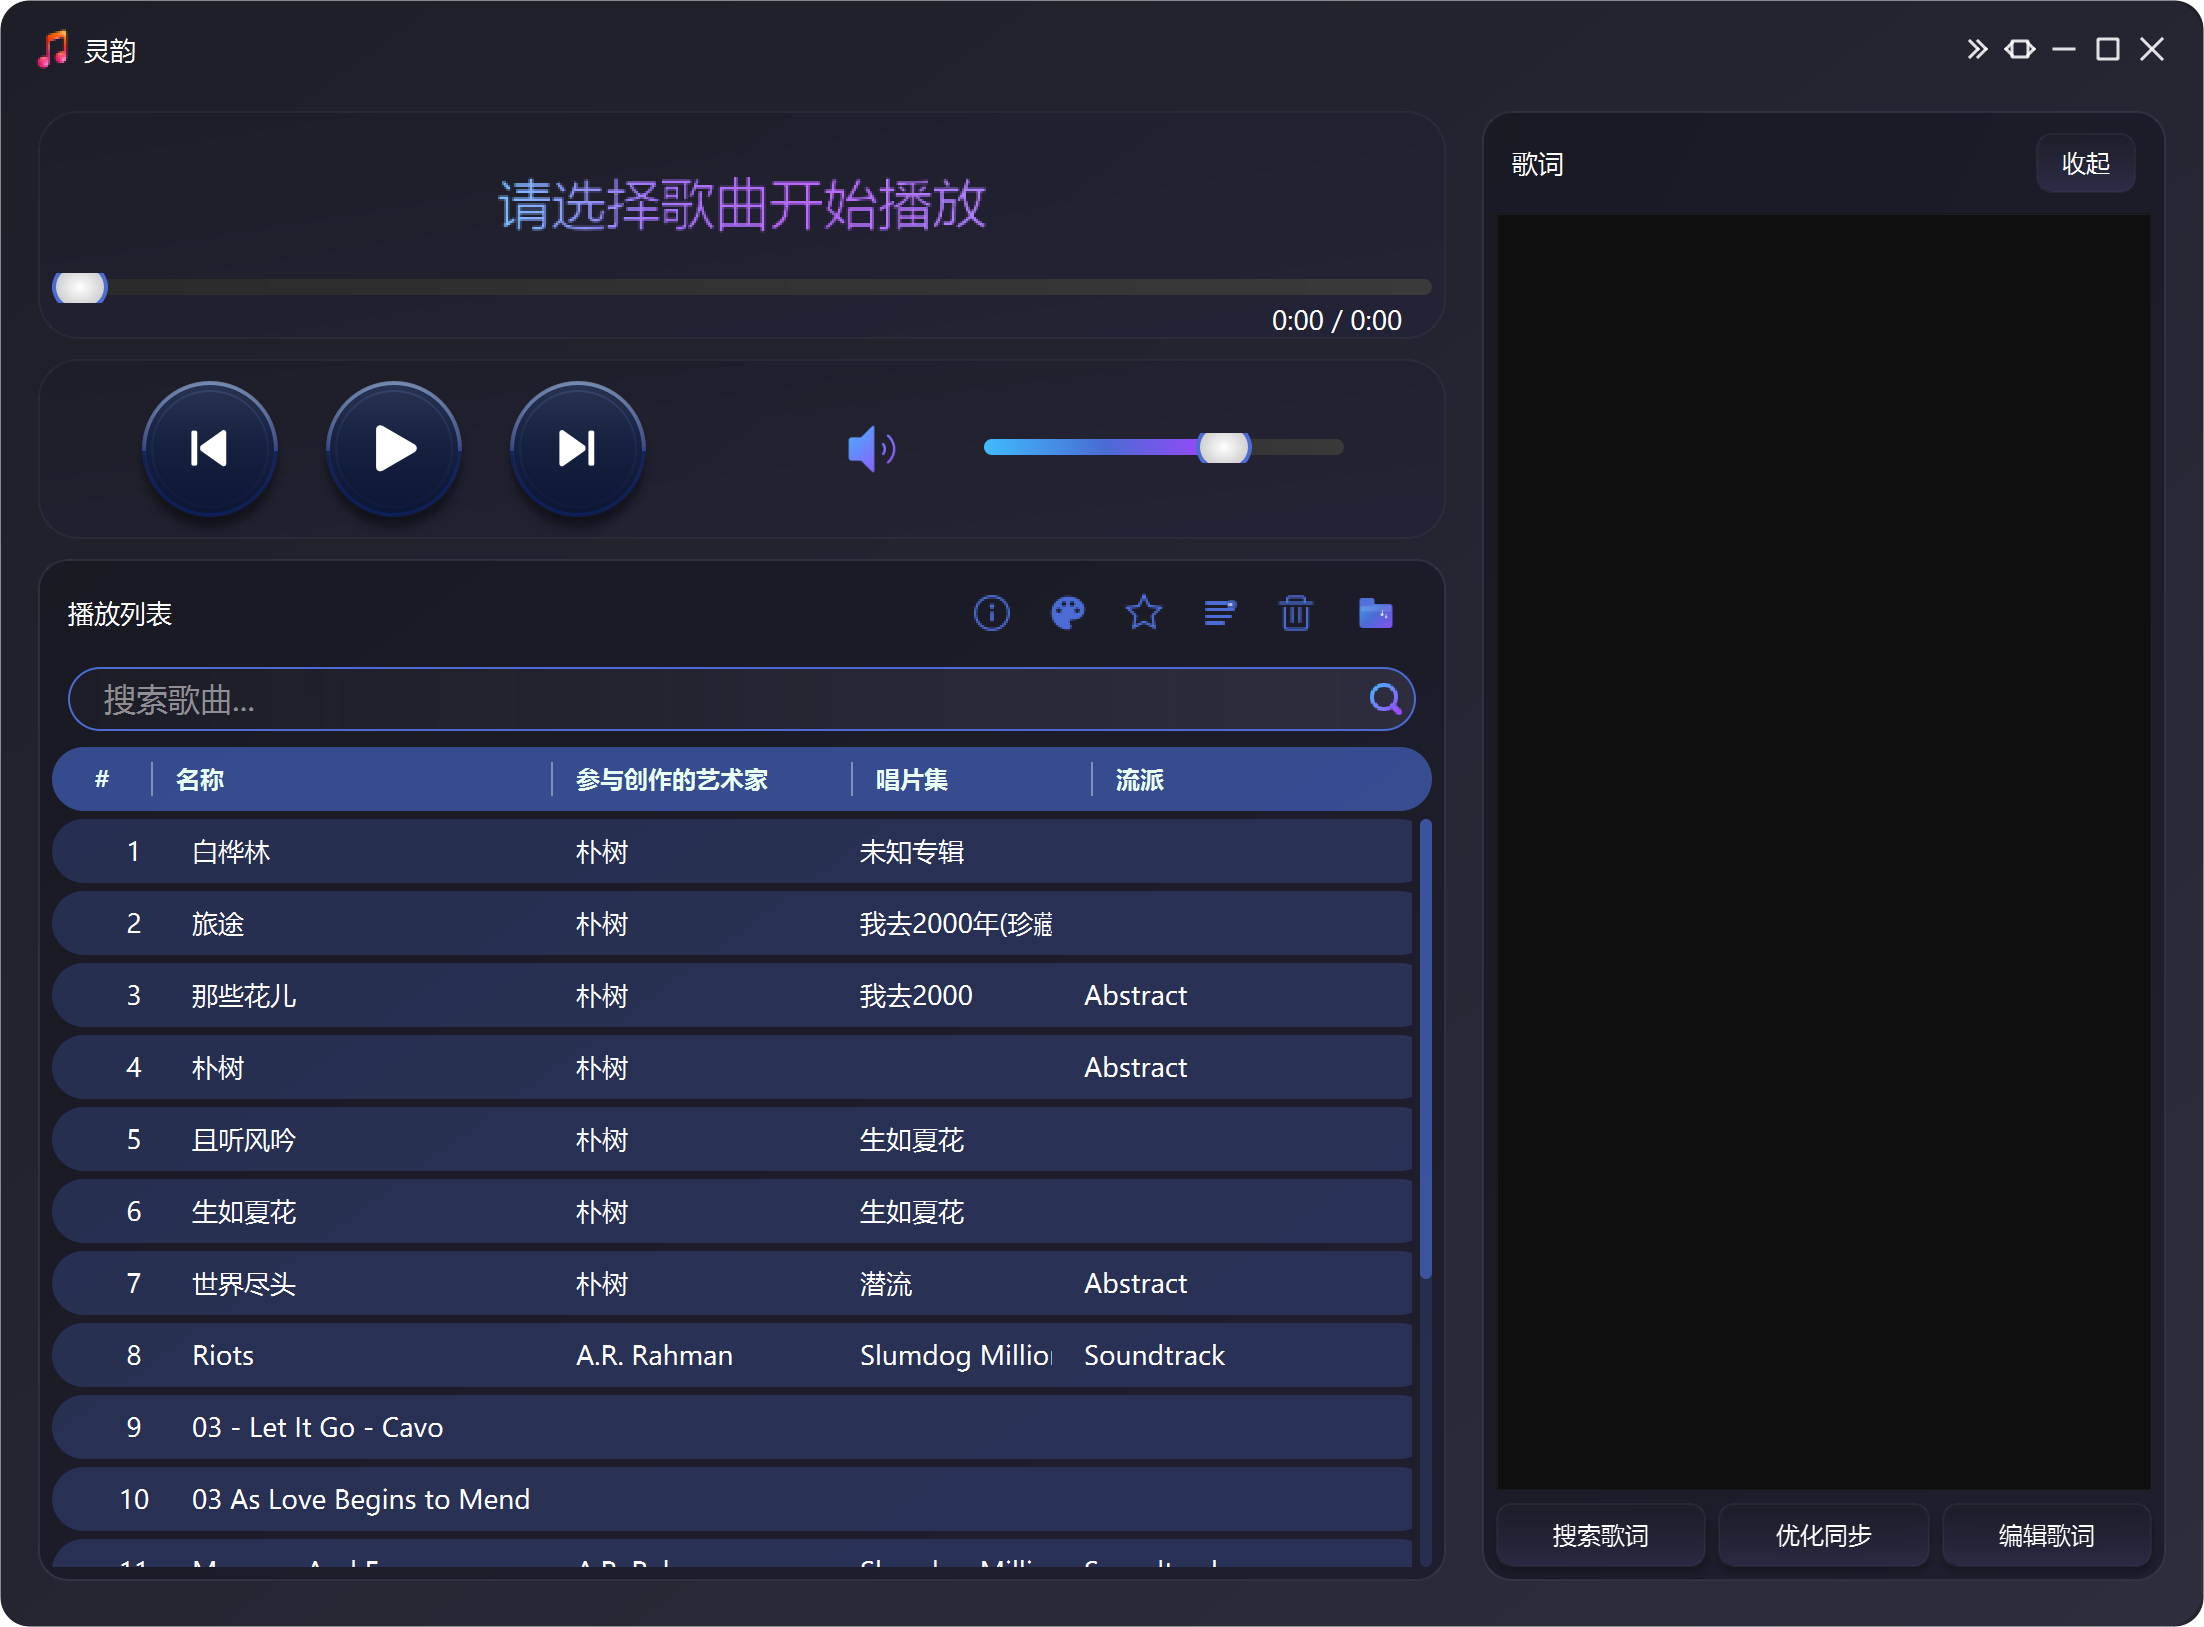Clear playlist using the trash icon

[1296, 613]
